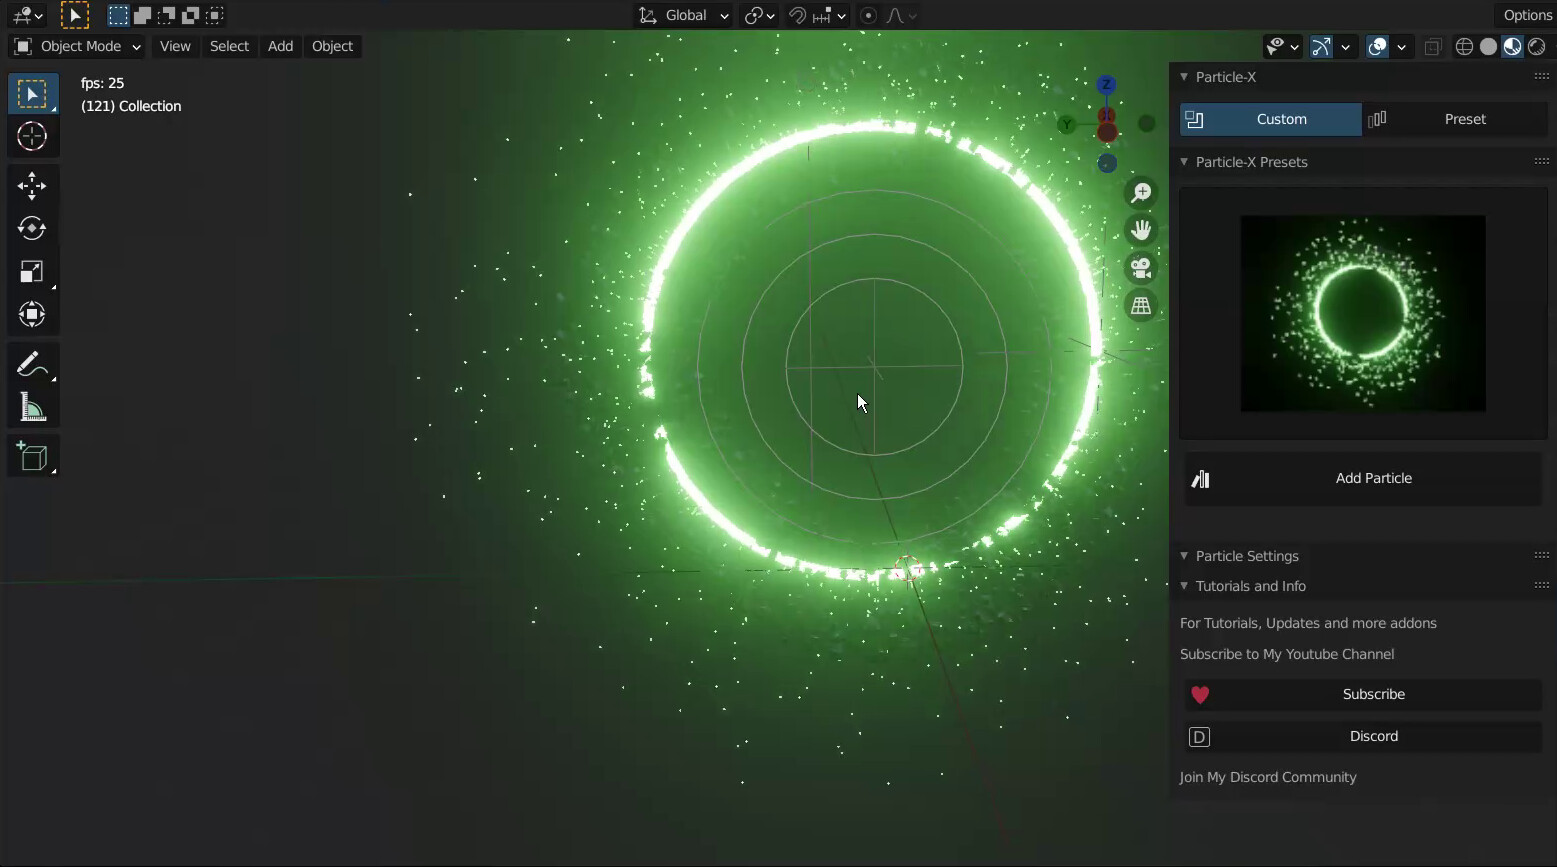
Task: Open the View menu
Action: (175, 46)
